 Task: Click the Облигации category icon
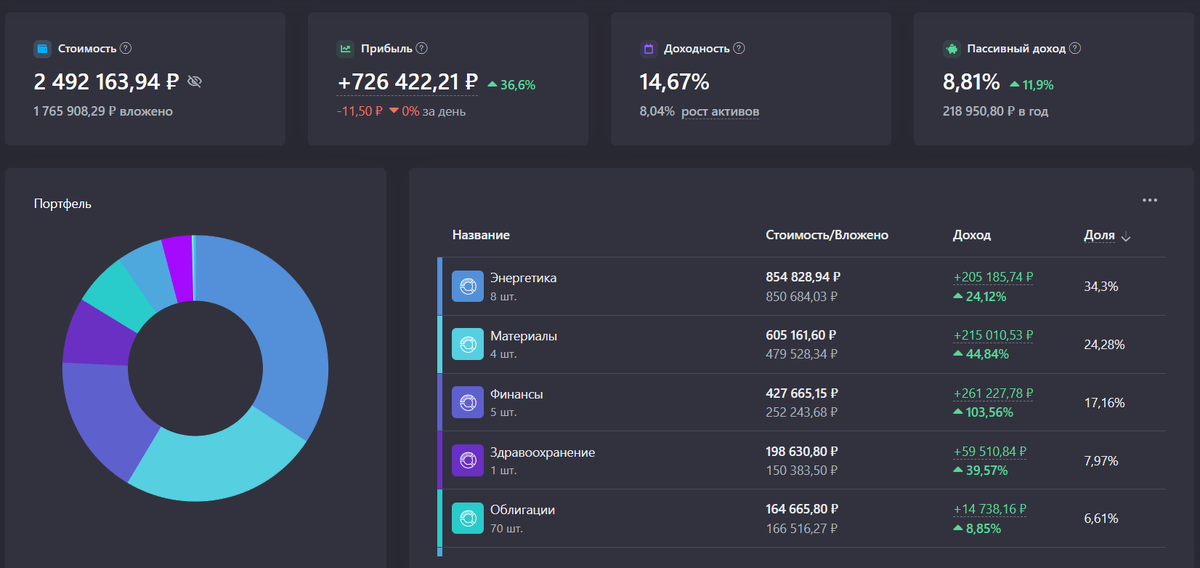(467, 518)
